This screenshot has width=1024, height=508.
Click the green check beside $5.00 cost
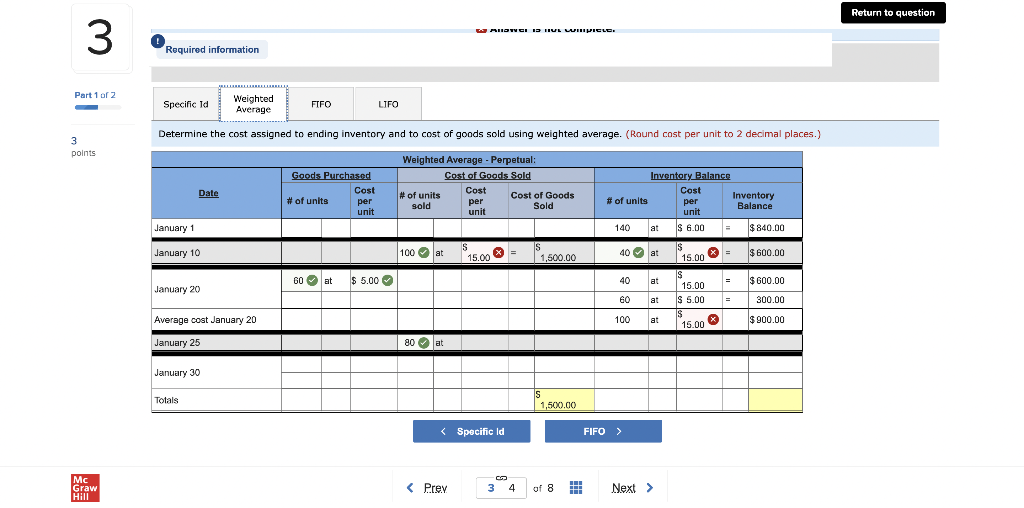coord(387,281)
